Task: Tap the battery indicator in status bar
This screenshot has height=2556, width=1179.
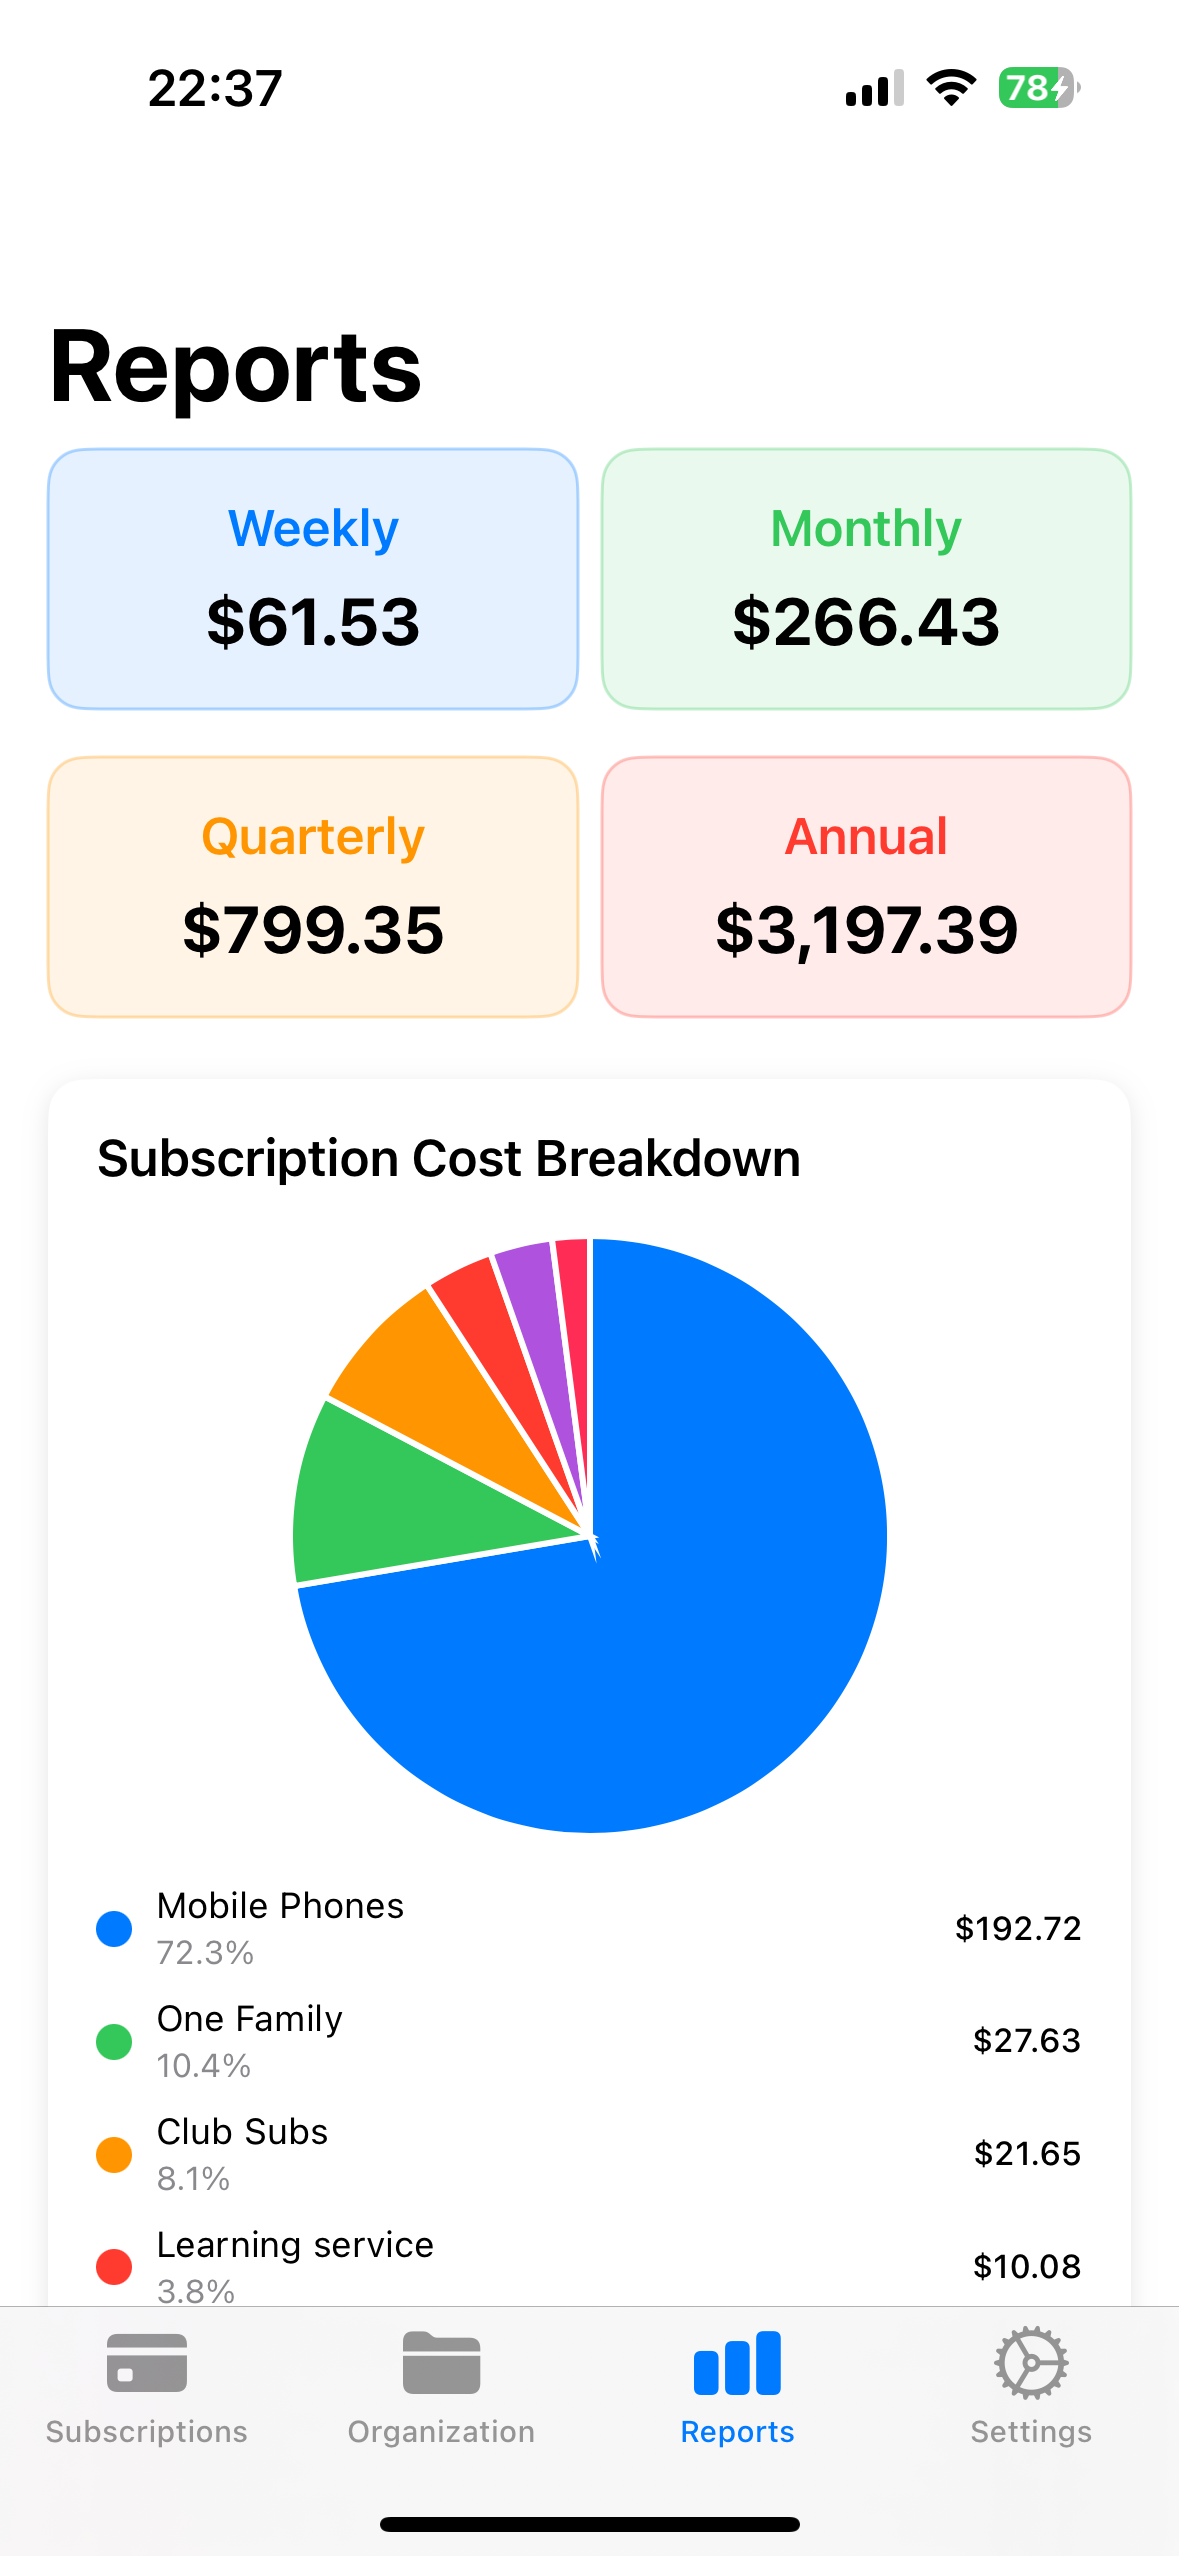Action: click(1037, 88)
